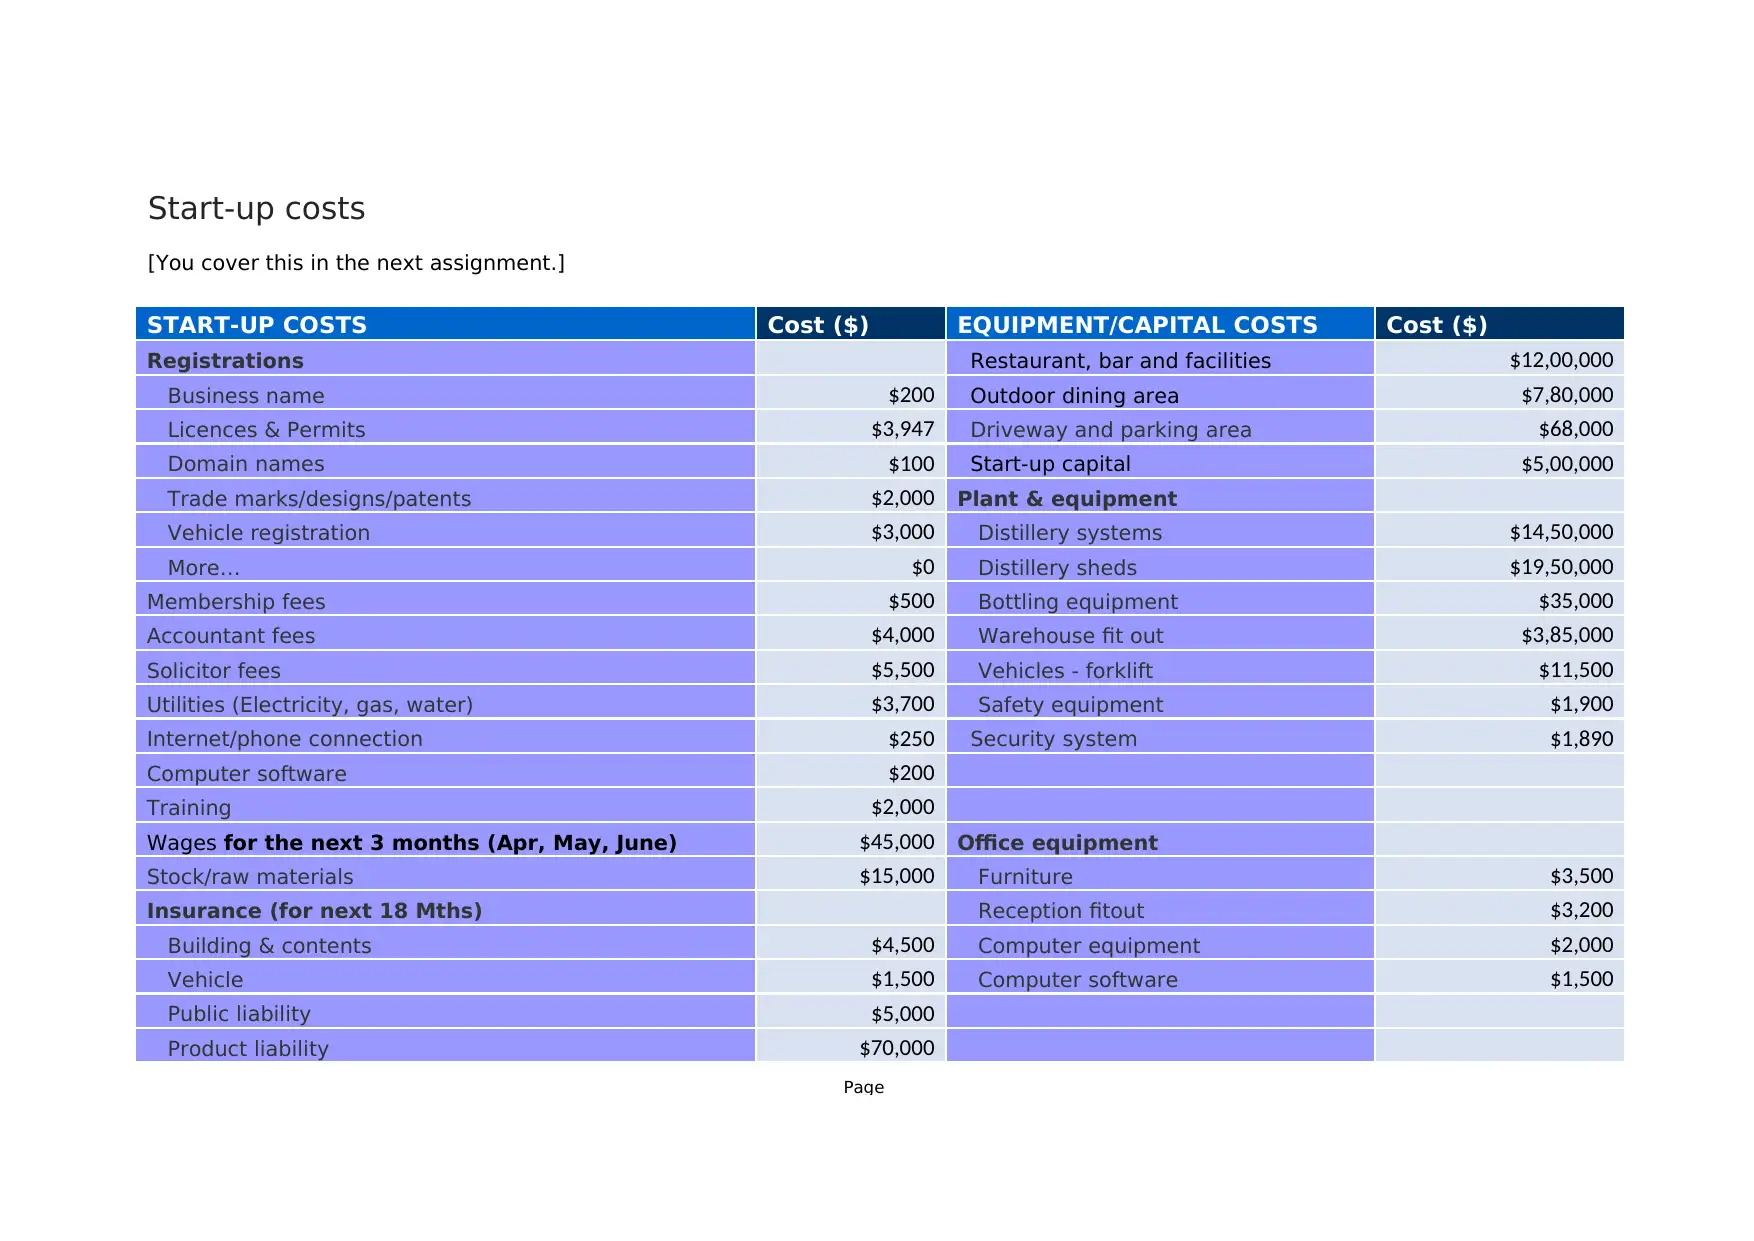Screen dimensions: 1754x1241
Task: Select the $14,50,000 cost value
Action: (x=1561, y=532)
